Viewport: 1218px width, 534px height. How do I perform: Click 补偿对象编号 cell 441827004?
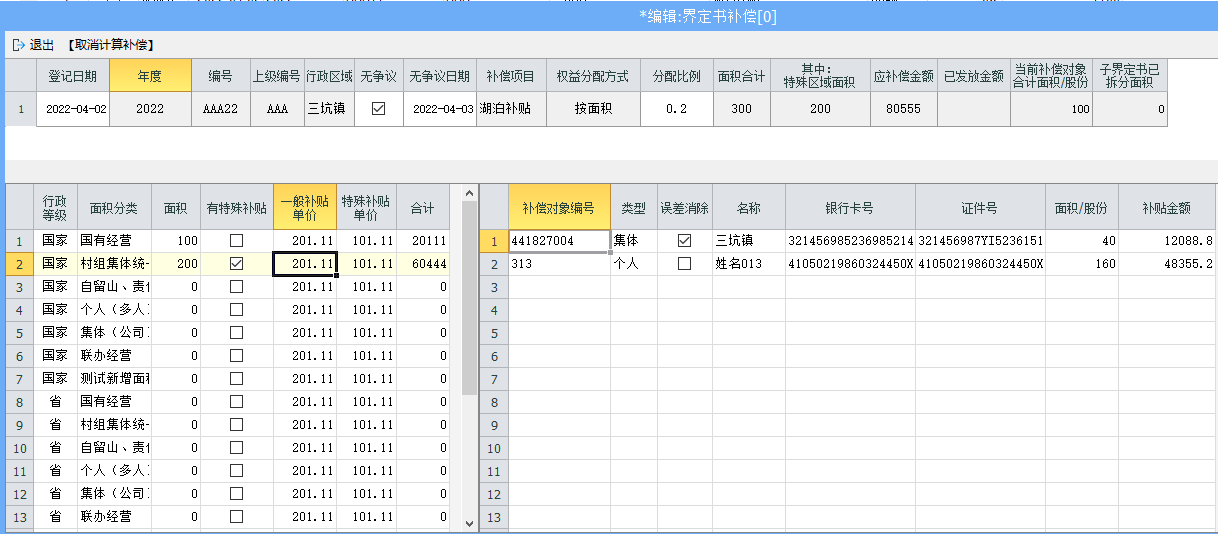click(x=558, y=241)
